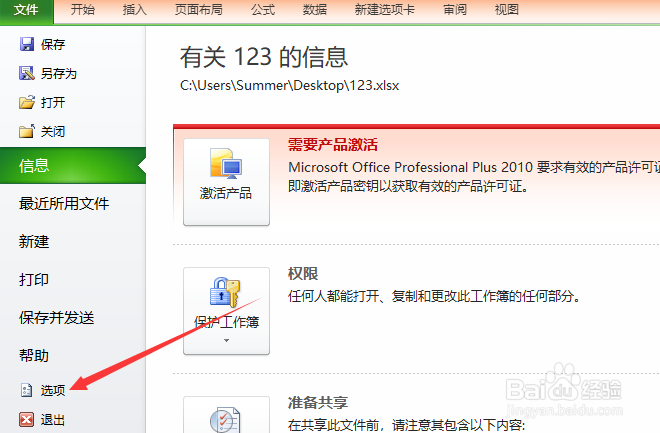Switch to the 开始 (Home) tab
The image size is (660, 433).
pos(82,10)
